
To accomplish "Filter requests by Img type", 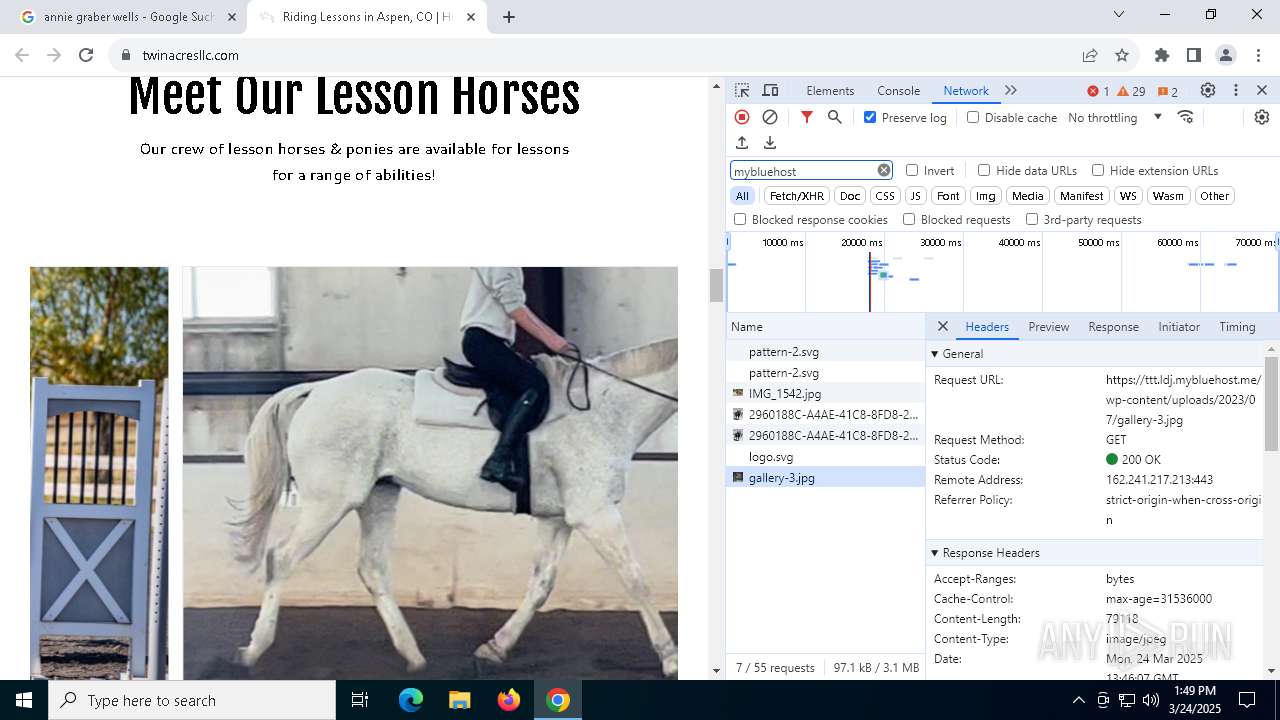I will click(x=986, y=196).
